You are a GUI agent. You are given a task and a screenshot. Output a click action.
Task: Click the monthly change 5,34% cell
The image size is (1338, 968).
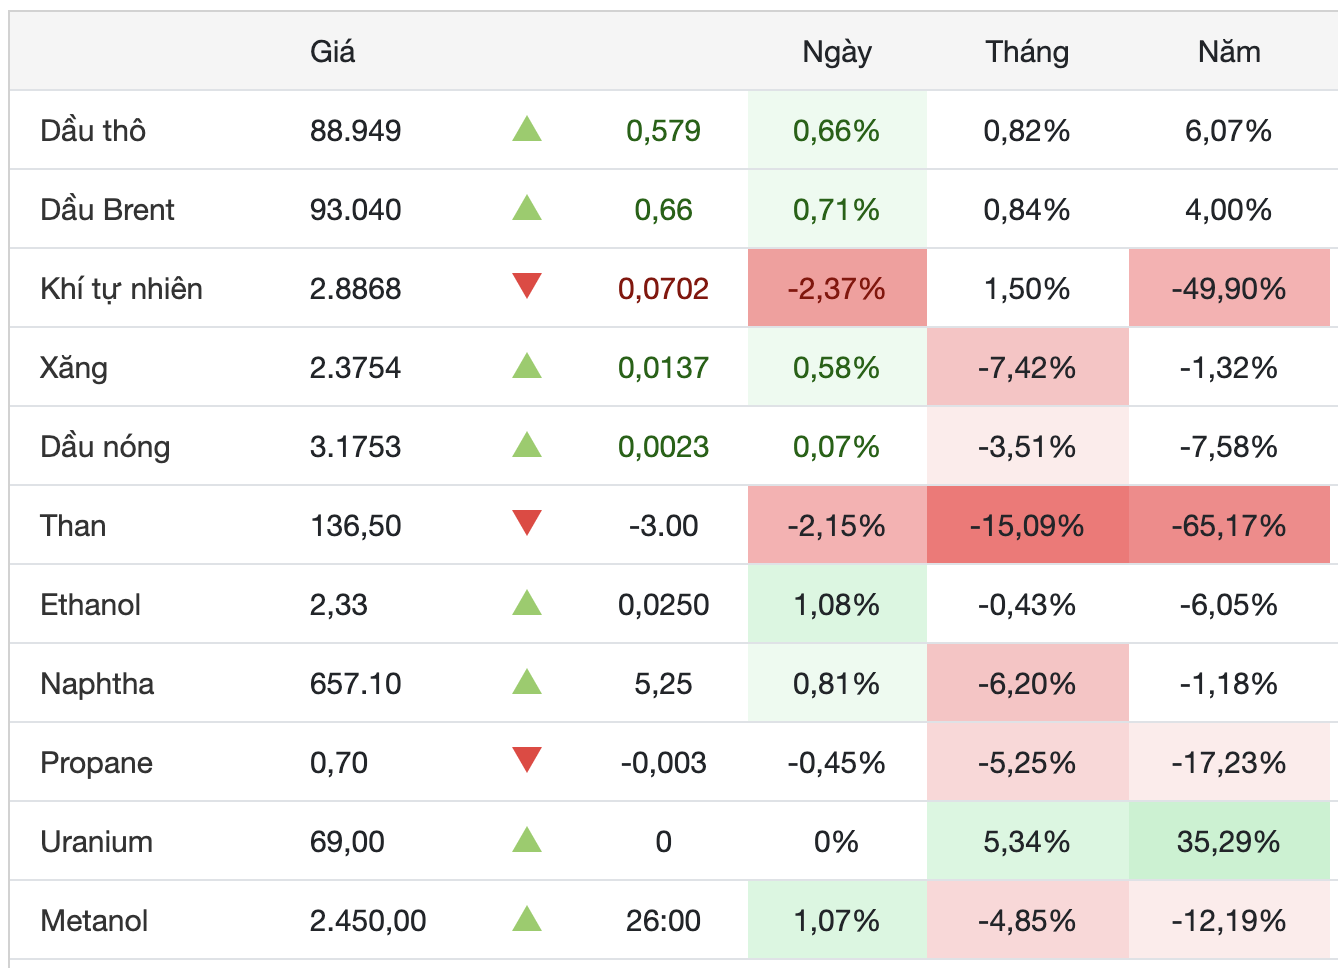point(1028,841)
